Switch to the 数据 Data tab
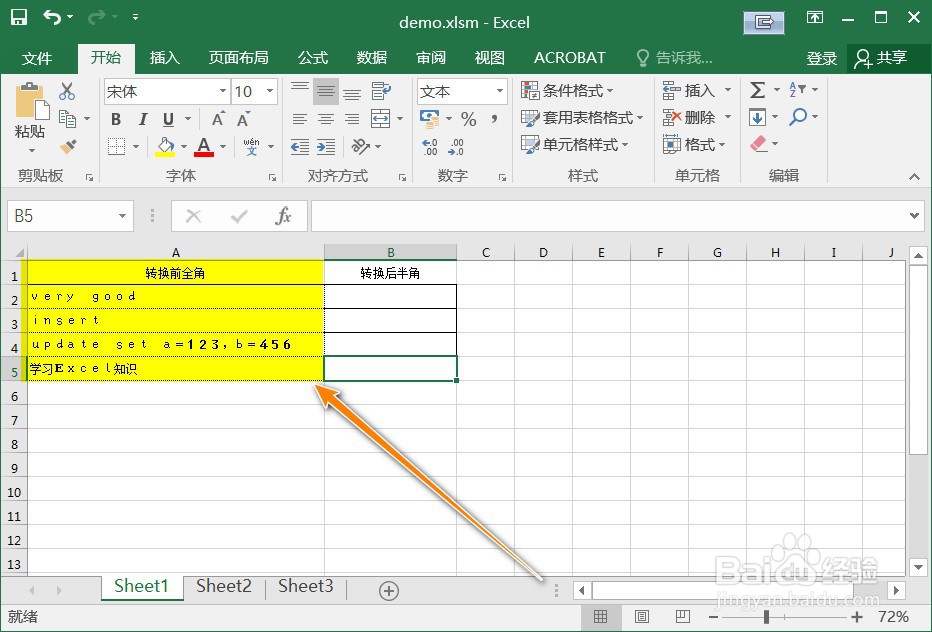Screen dimensions: 932x632 371,58
